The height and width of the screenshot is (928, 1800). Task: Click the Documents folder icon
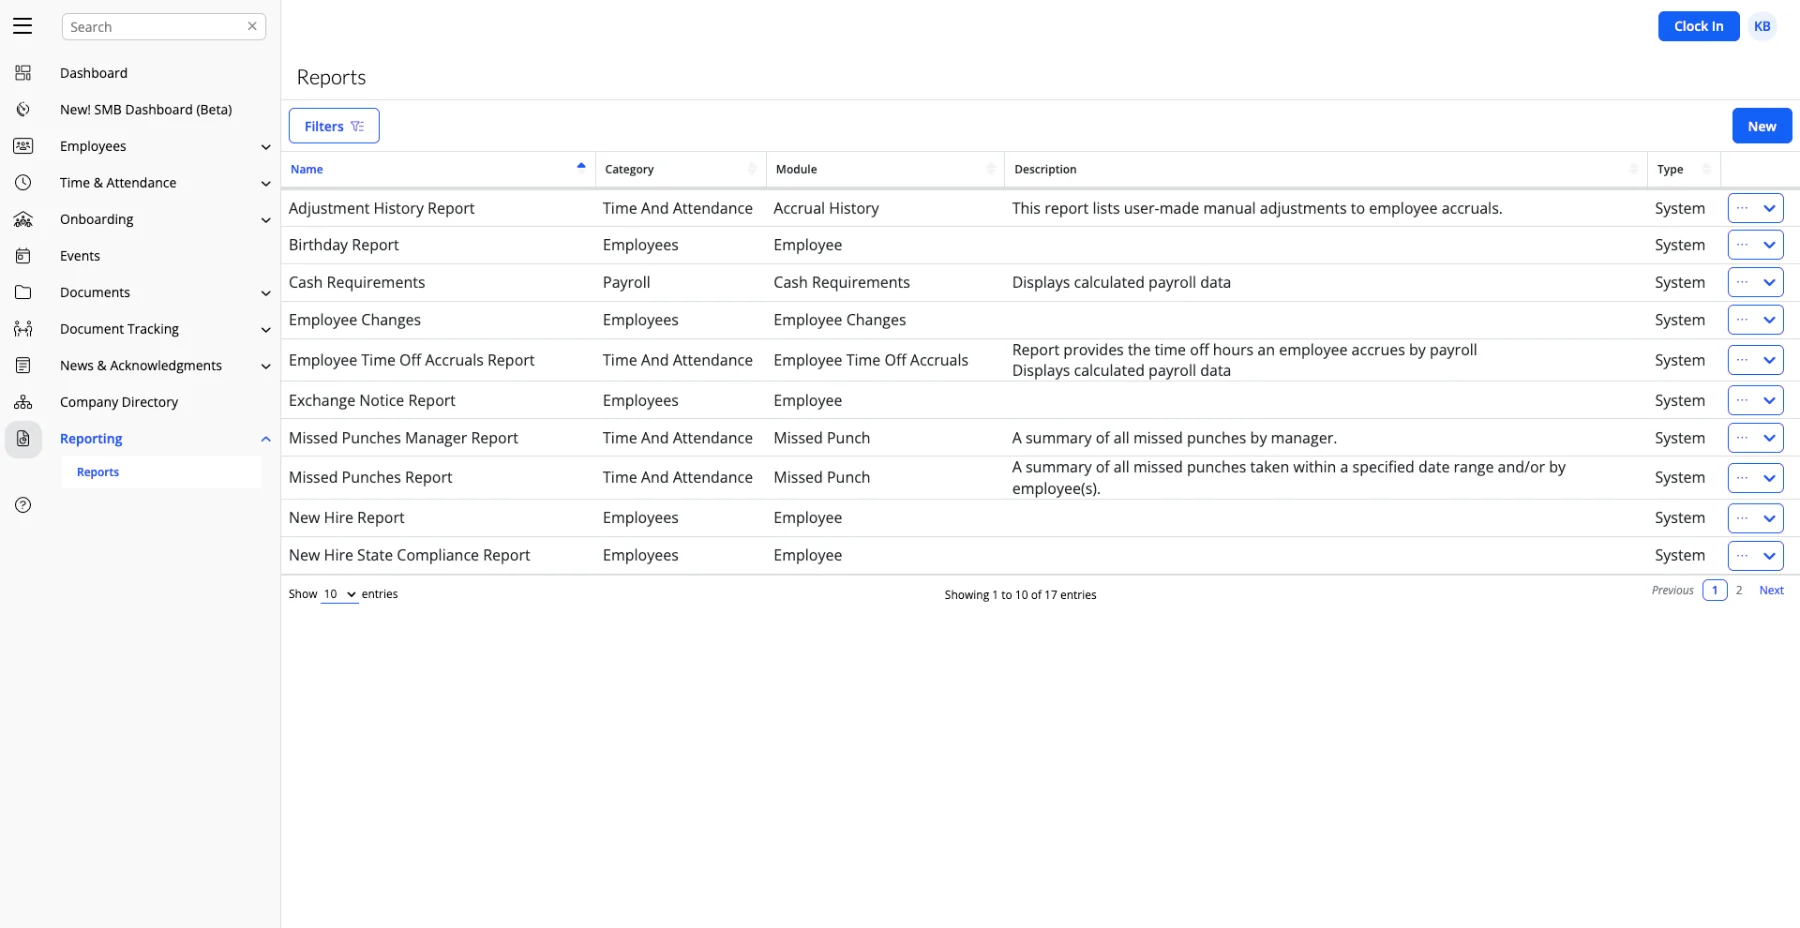point(23,292)
